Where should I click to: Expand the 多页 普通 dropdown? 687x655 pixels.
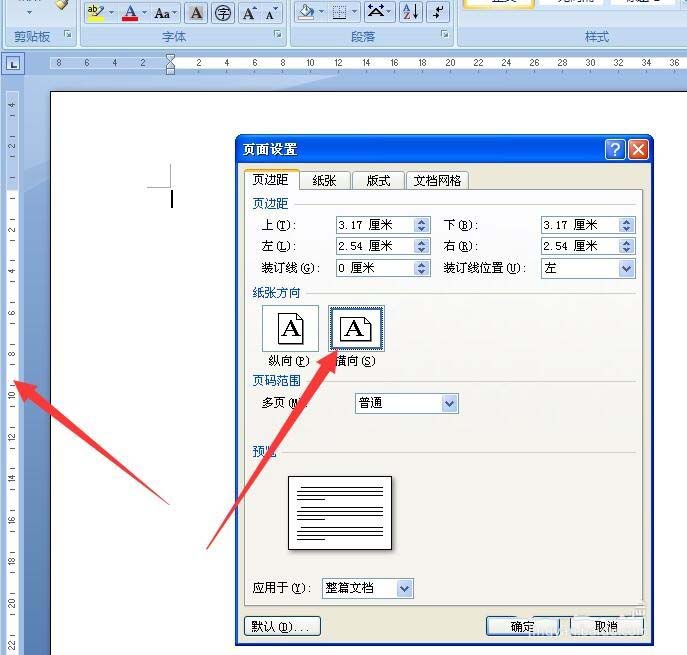pyautogui.click(x=407, y=403)
